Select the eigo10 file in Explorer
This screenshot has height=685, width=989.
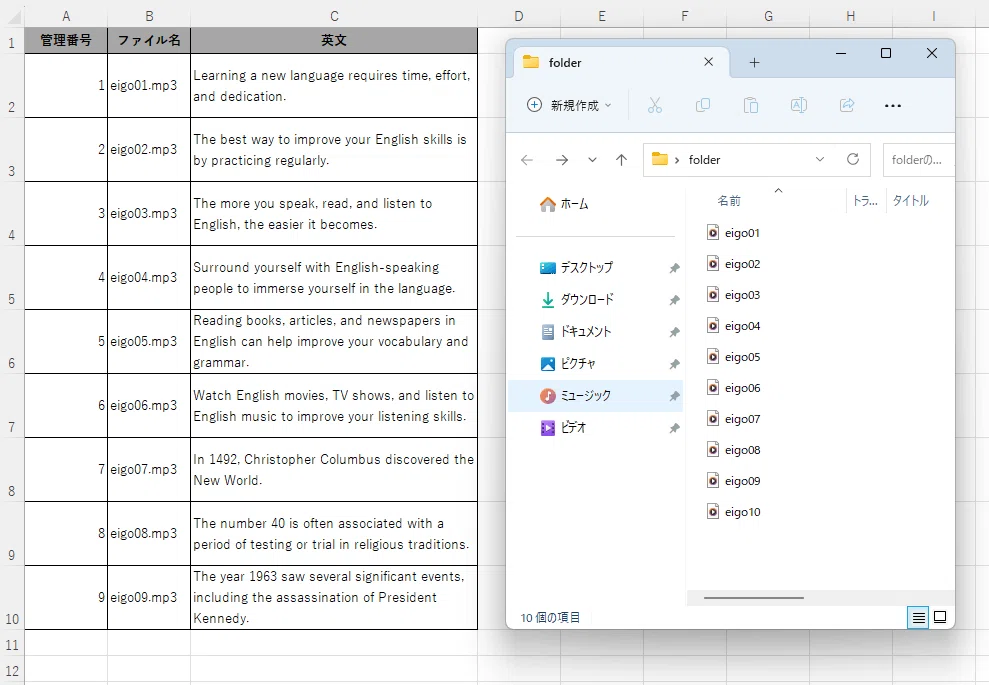(734, 512)
